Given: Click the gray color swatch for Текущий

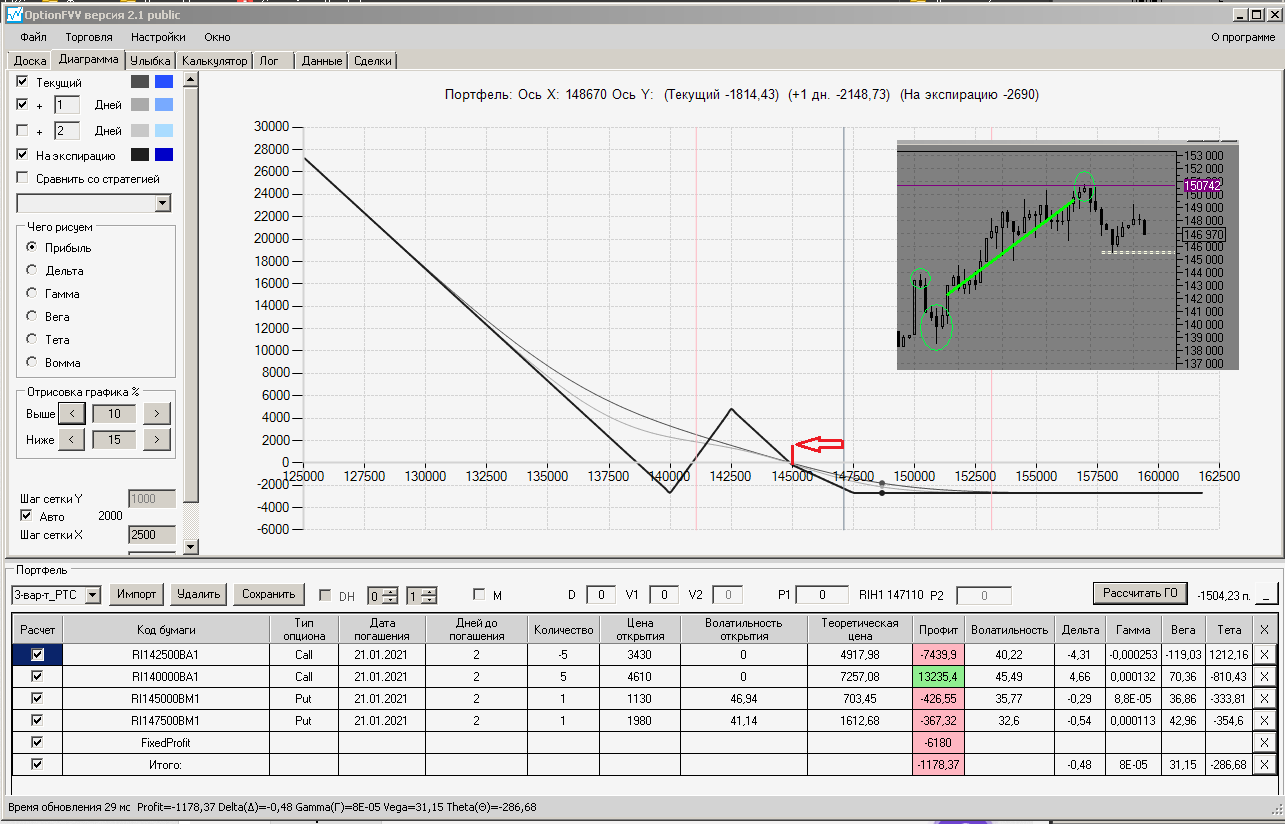Looking at the screenshot, I should pos(139,82).
